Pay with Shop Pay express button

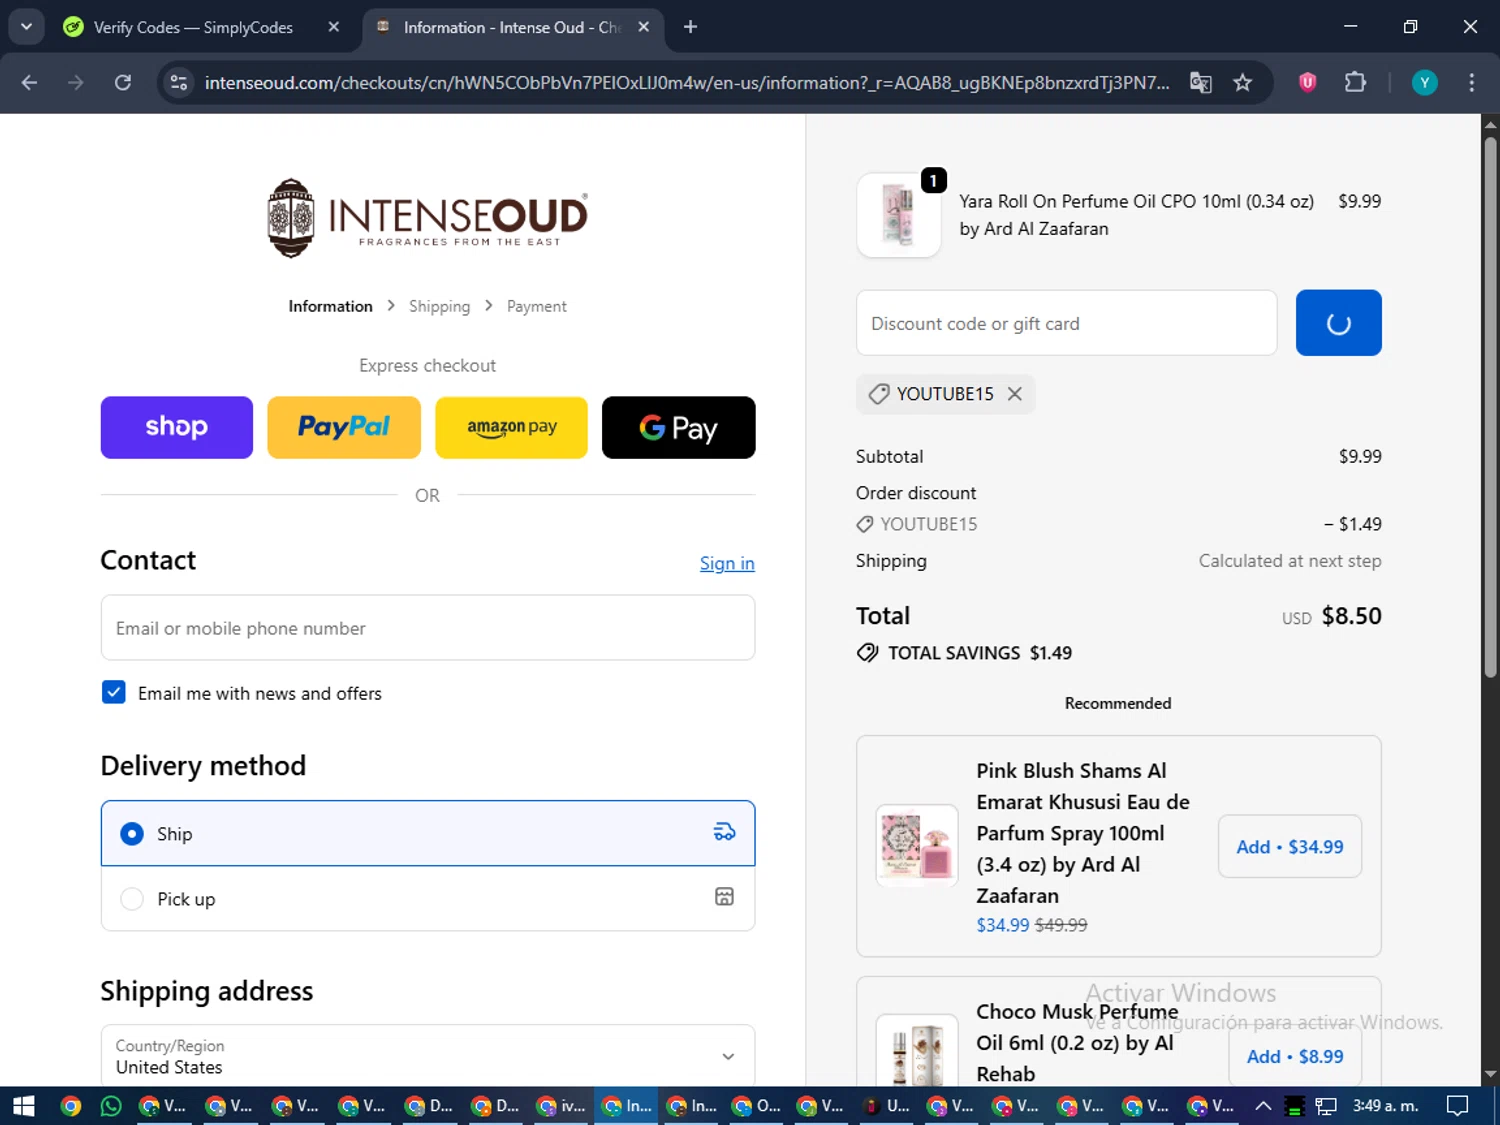tap(177, 427)
